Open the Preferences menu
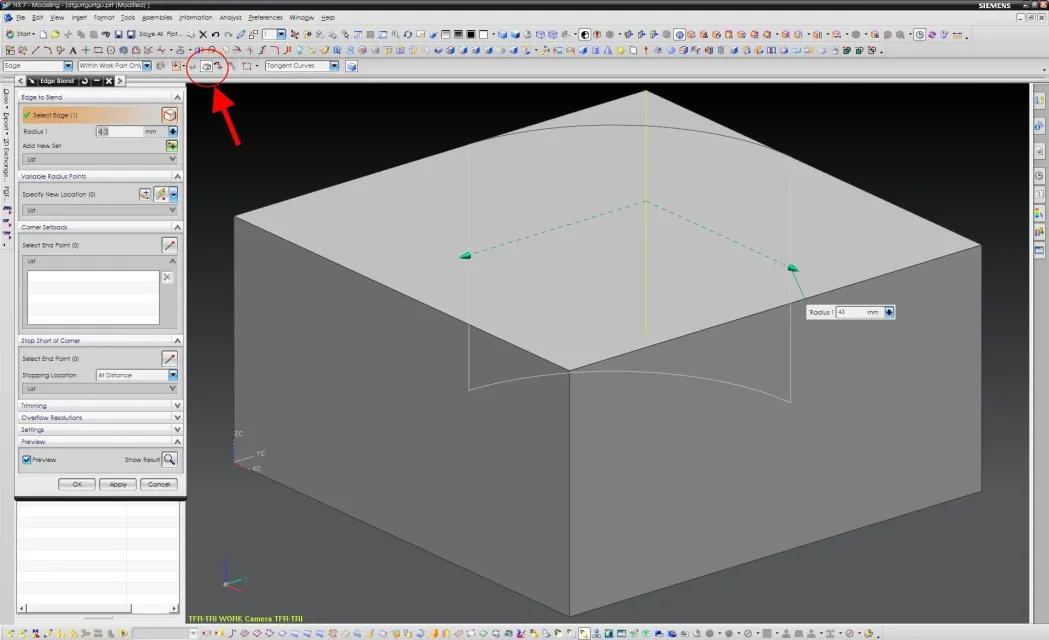The width and height of the screenshot is (1049, 640). pyautogui.click(x=265, y=18)
